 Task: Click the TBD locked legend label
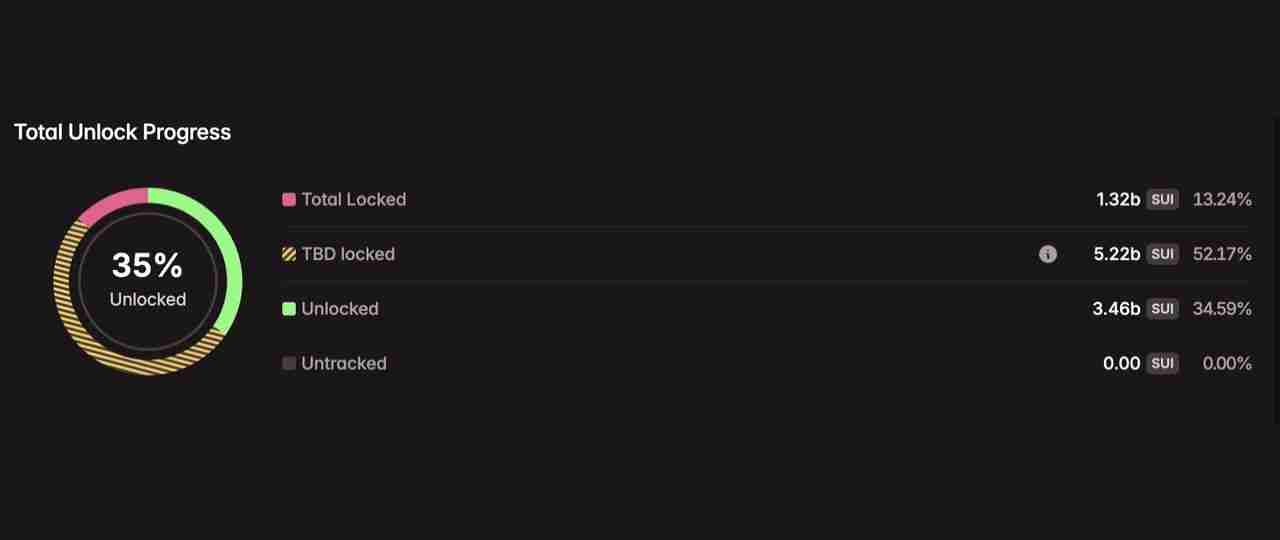[348, 254]
